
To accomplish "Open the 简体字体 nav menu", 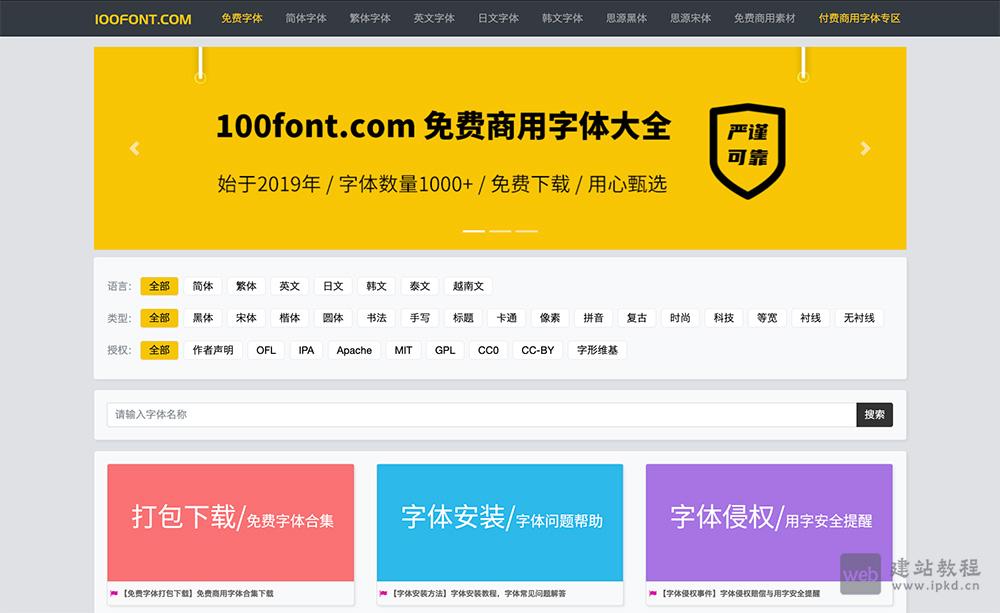I will [305, 18].
